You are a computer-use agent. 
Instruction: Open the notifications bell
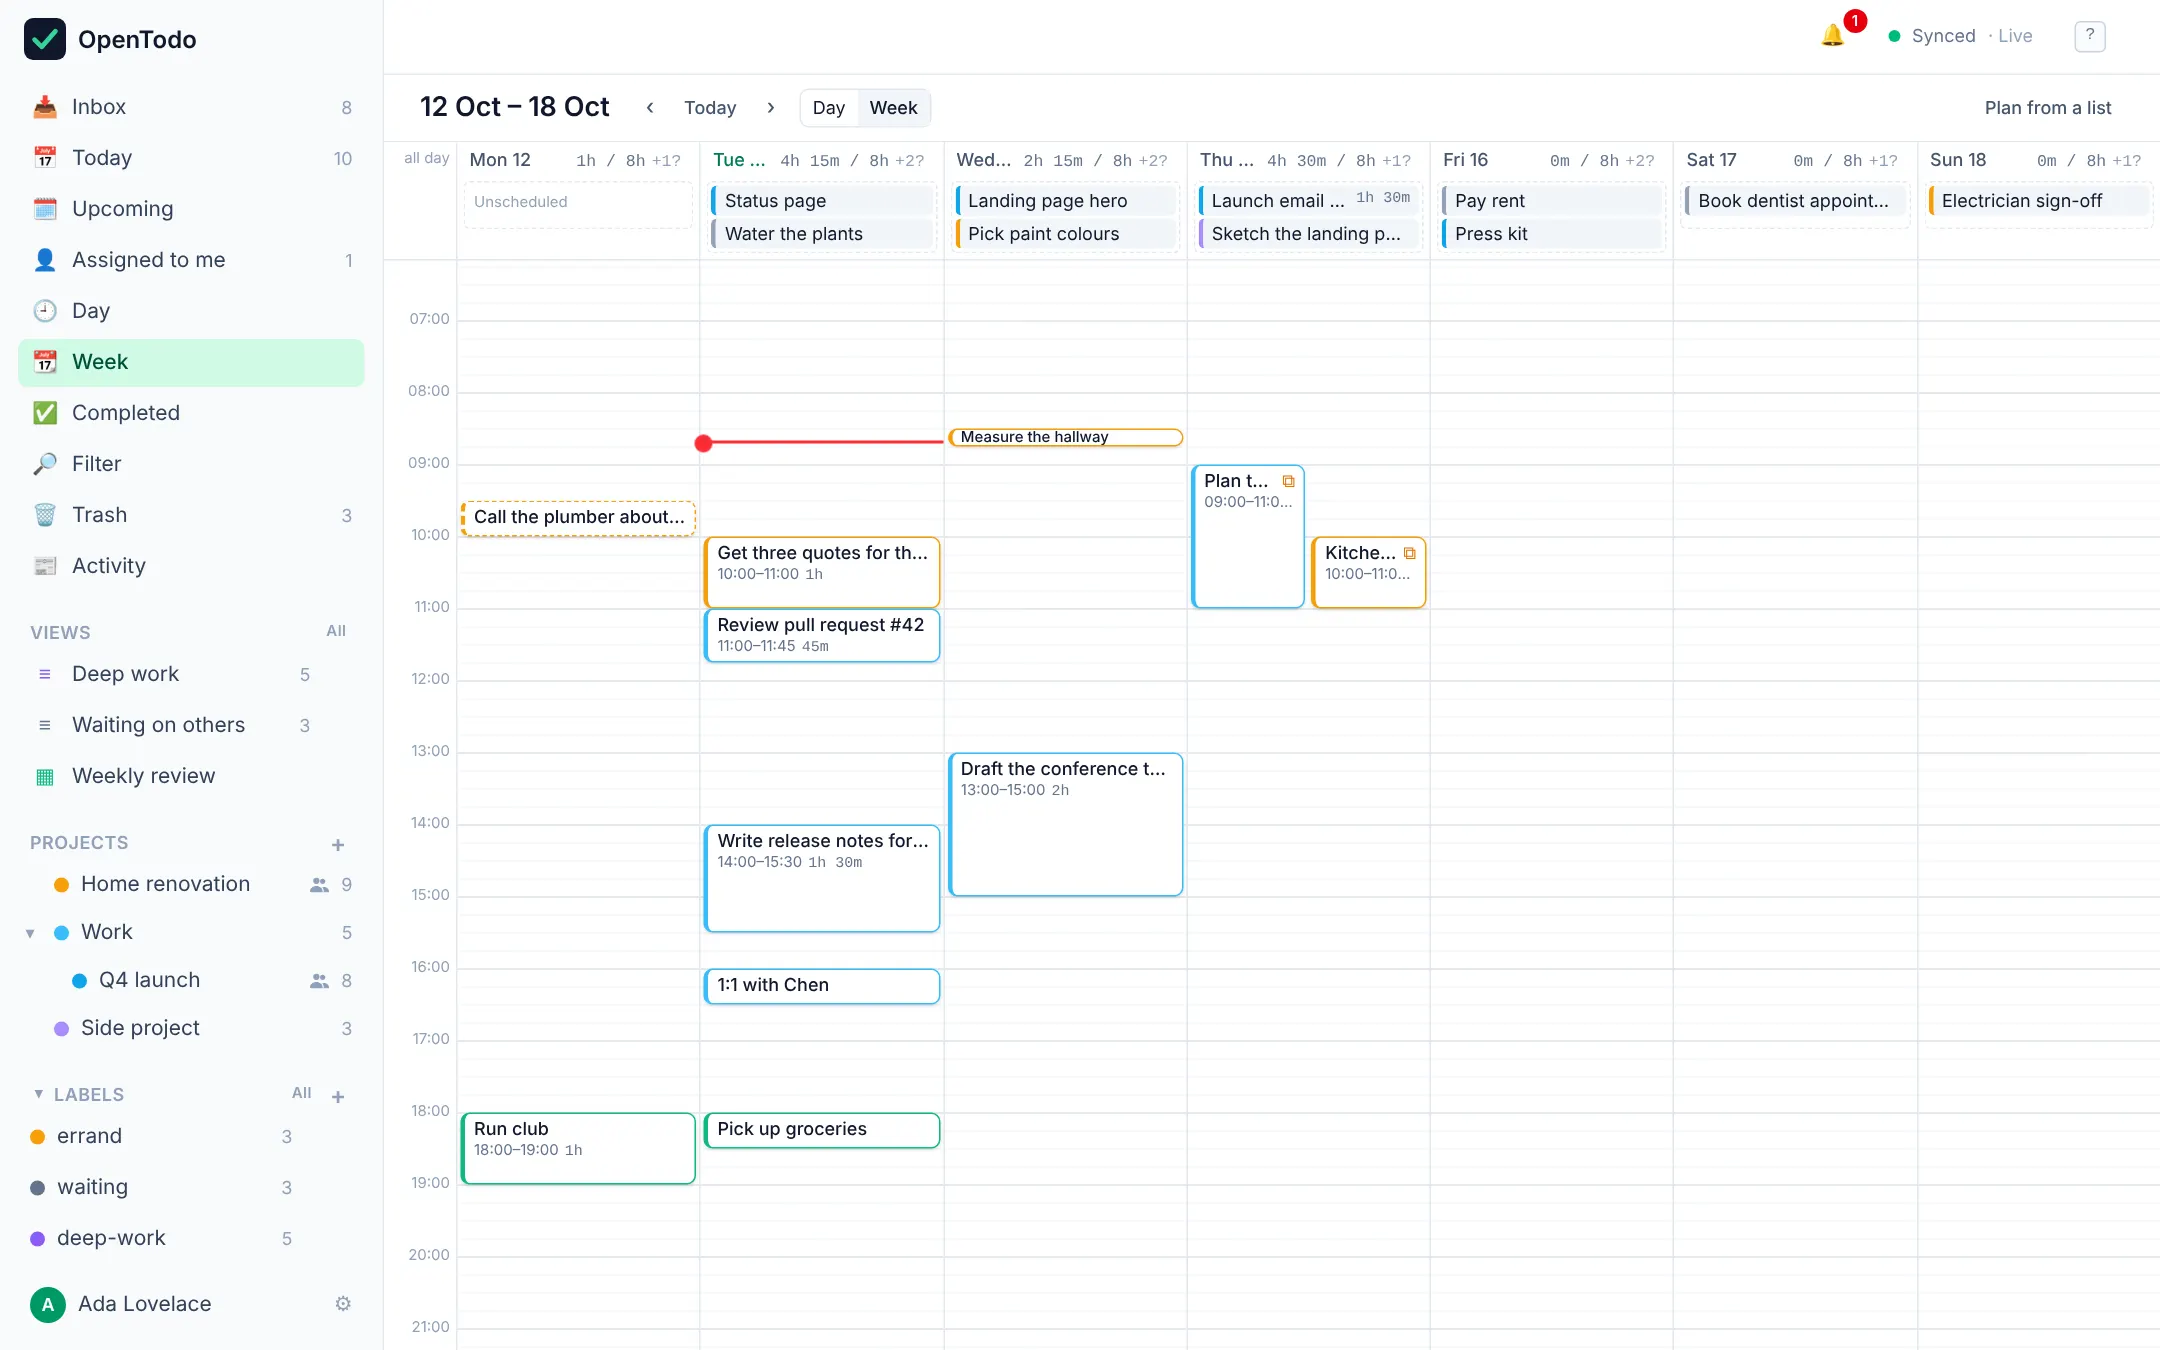1832,36
